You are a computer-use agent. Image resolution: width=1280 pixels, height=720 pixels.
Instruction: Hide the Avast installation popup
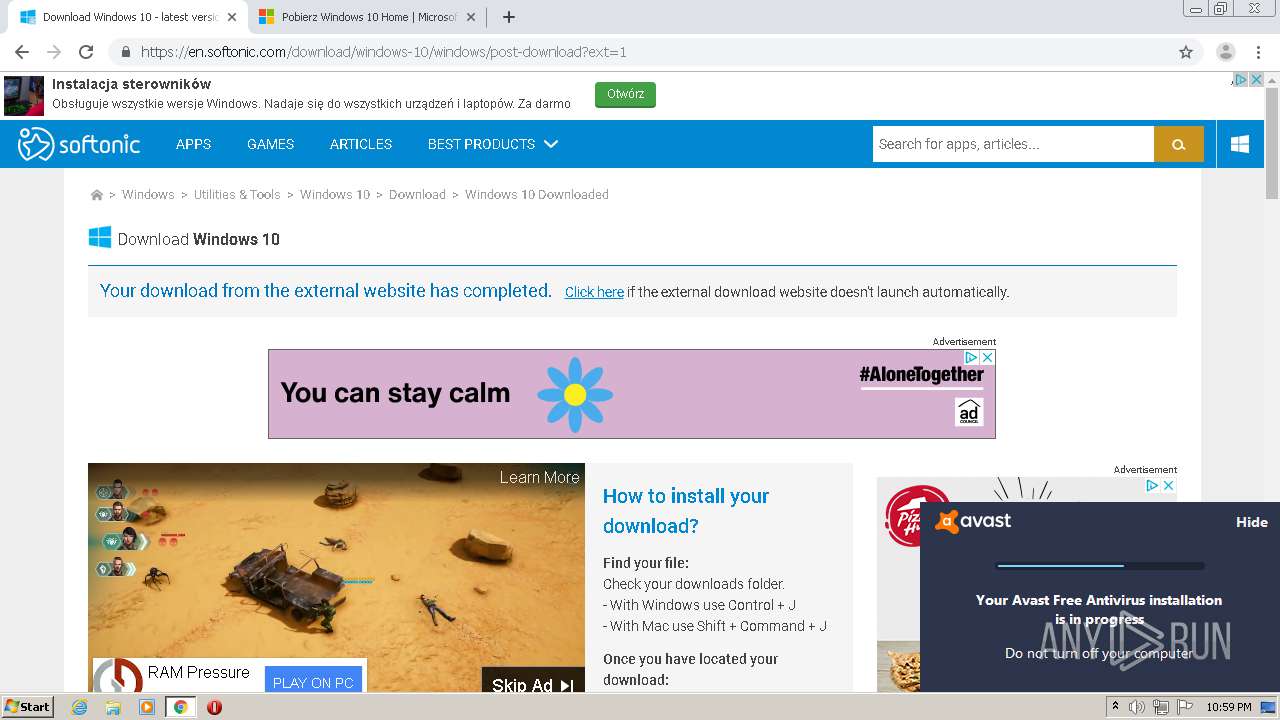click(1251, 522)
